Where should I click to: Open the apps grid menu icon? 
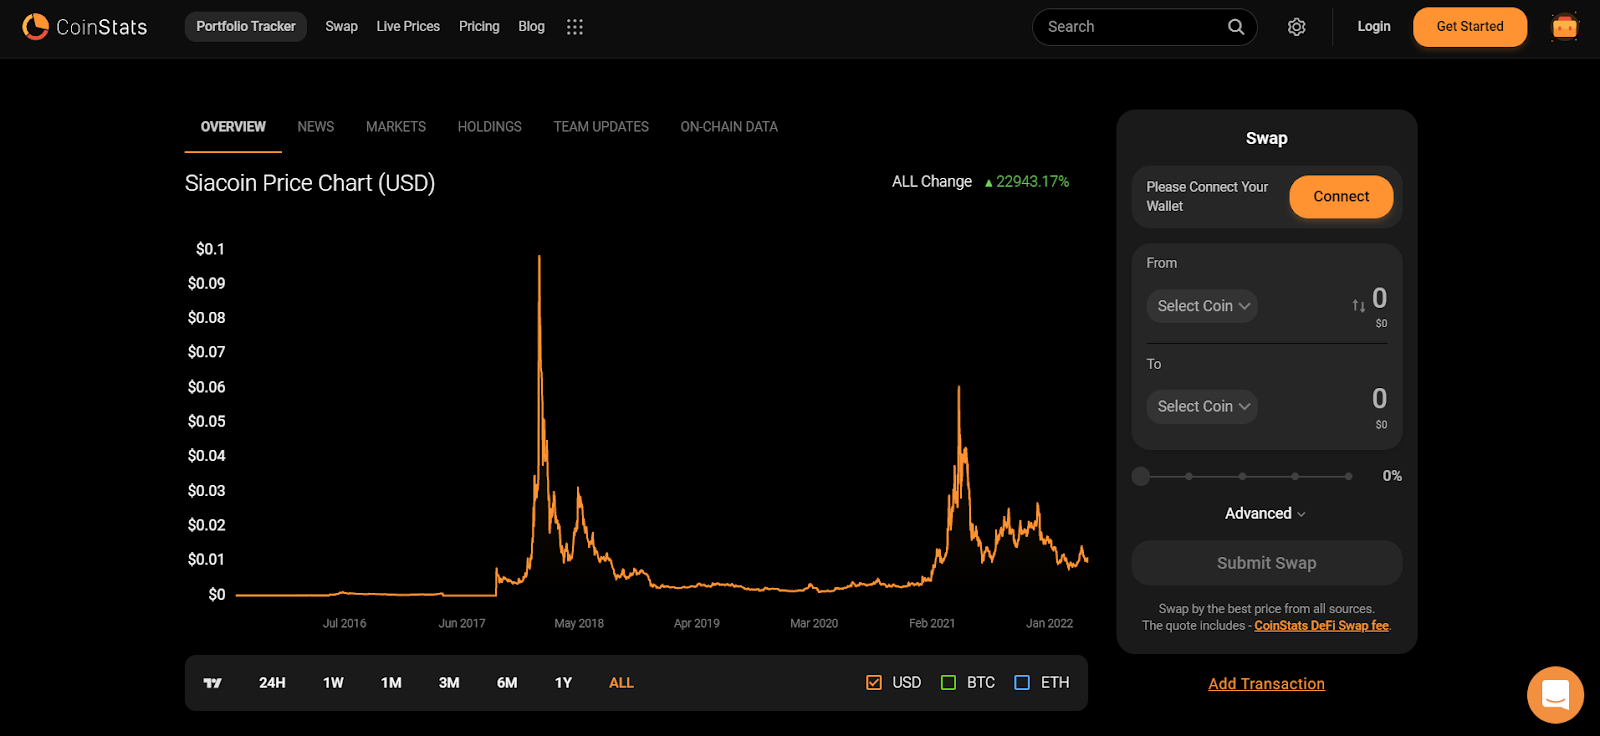click(575, 27)
